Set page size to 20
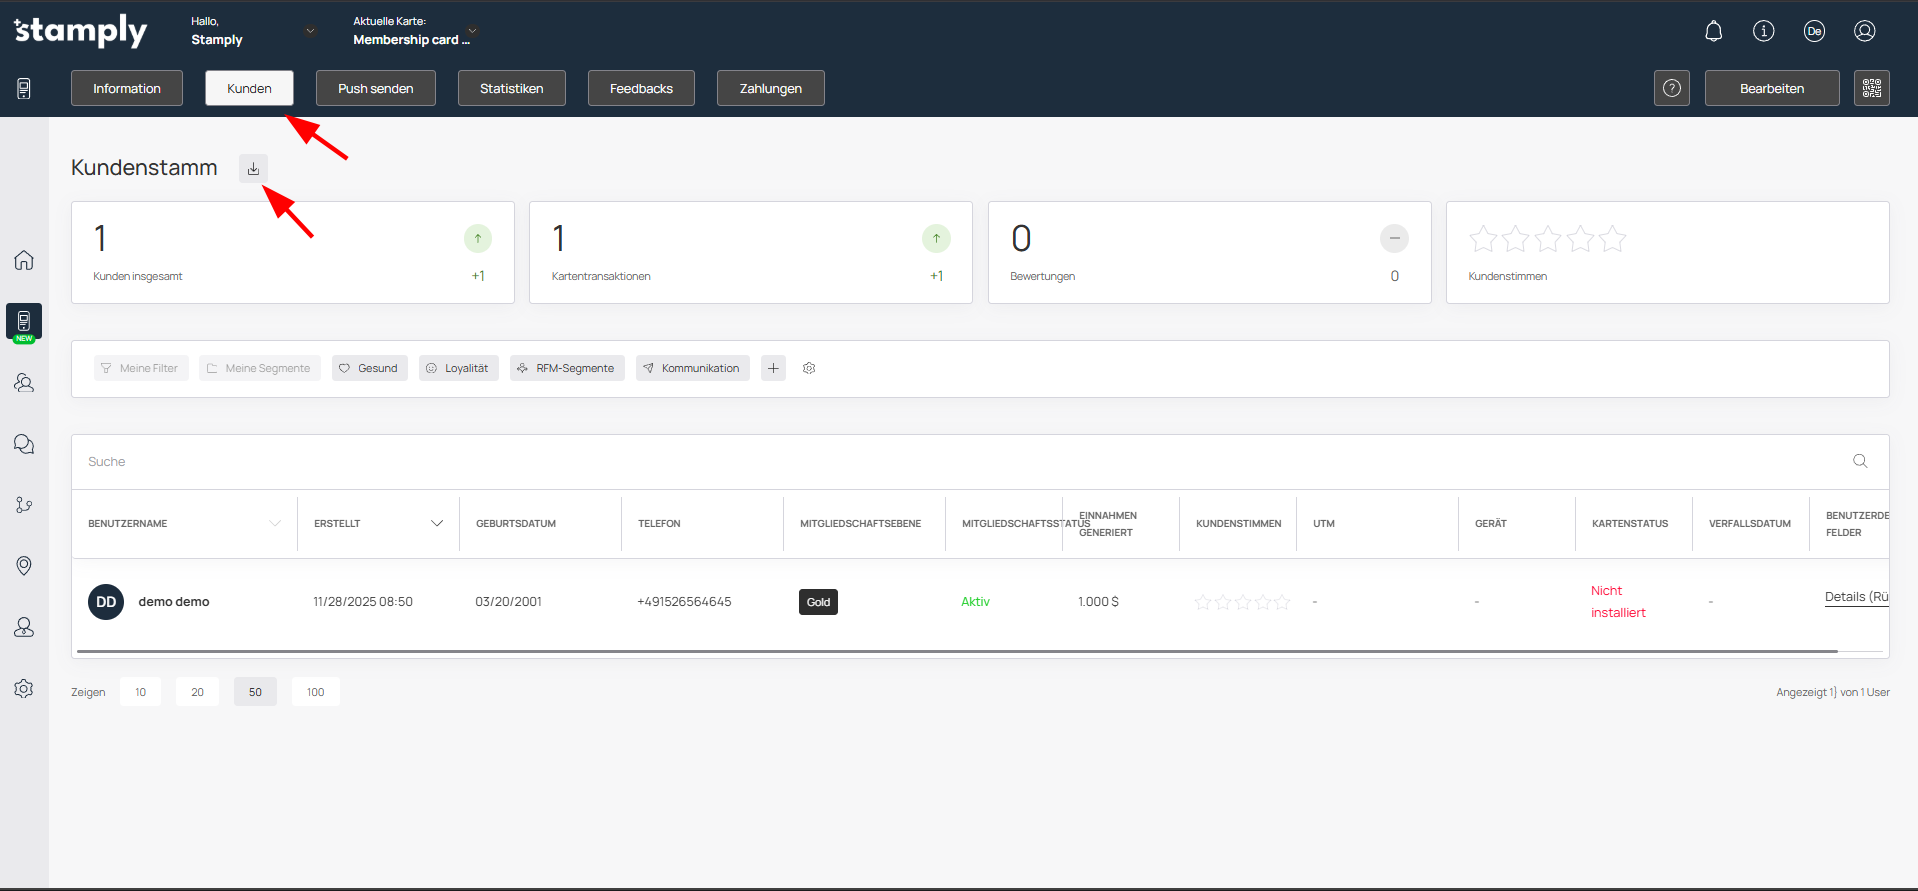Image resolution: width=1918 pixels, height=891 pixels. [x=197, y=692]
